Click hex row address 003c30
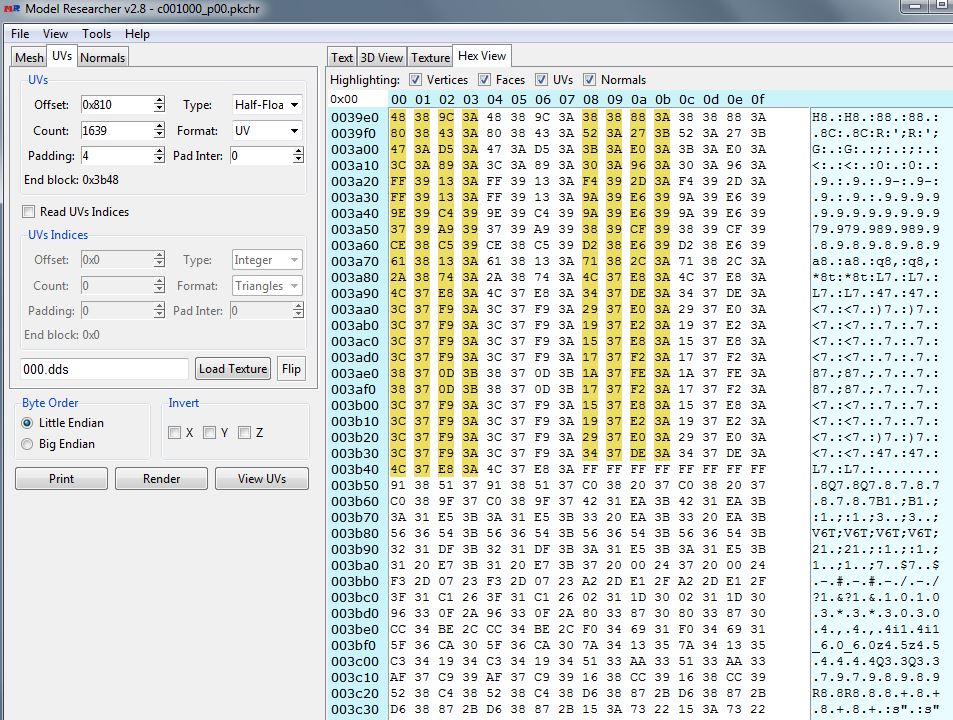Image resolution: width=953 pixels, height=720 pixels. pyautogui.click(x=355, y=709)
